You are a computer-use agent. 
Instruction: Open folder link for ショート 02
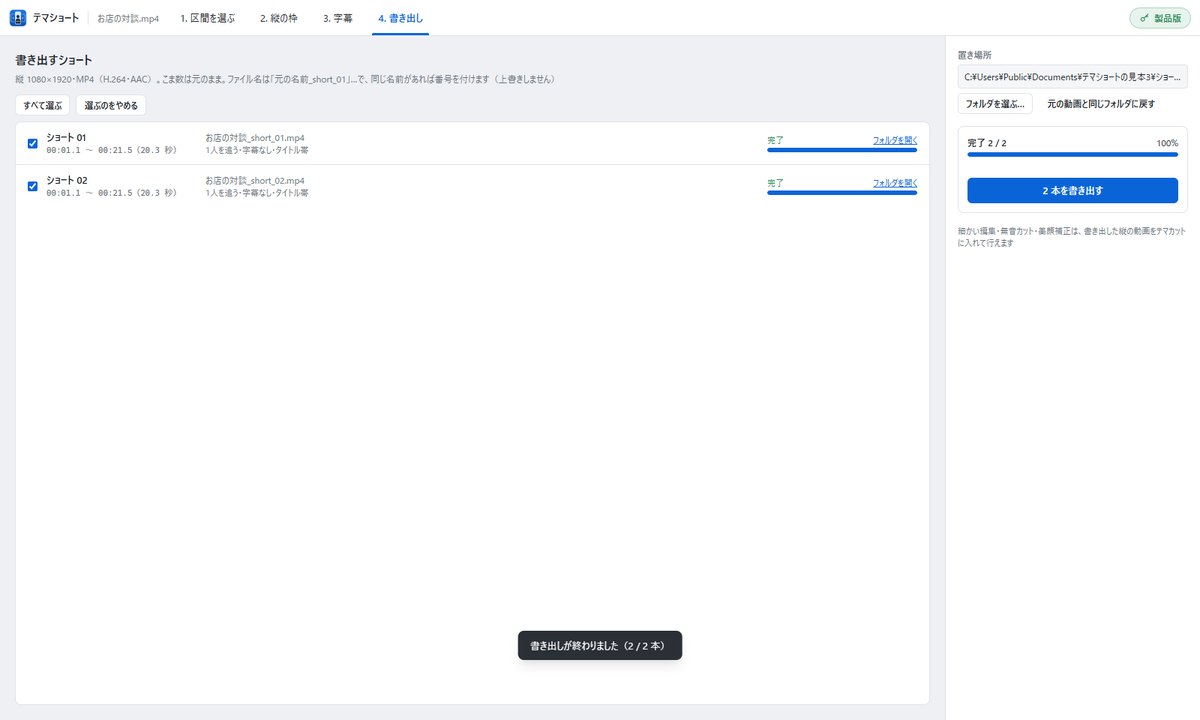(x=895, y=183)
